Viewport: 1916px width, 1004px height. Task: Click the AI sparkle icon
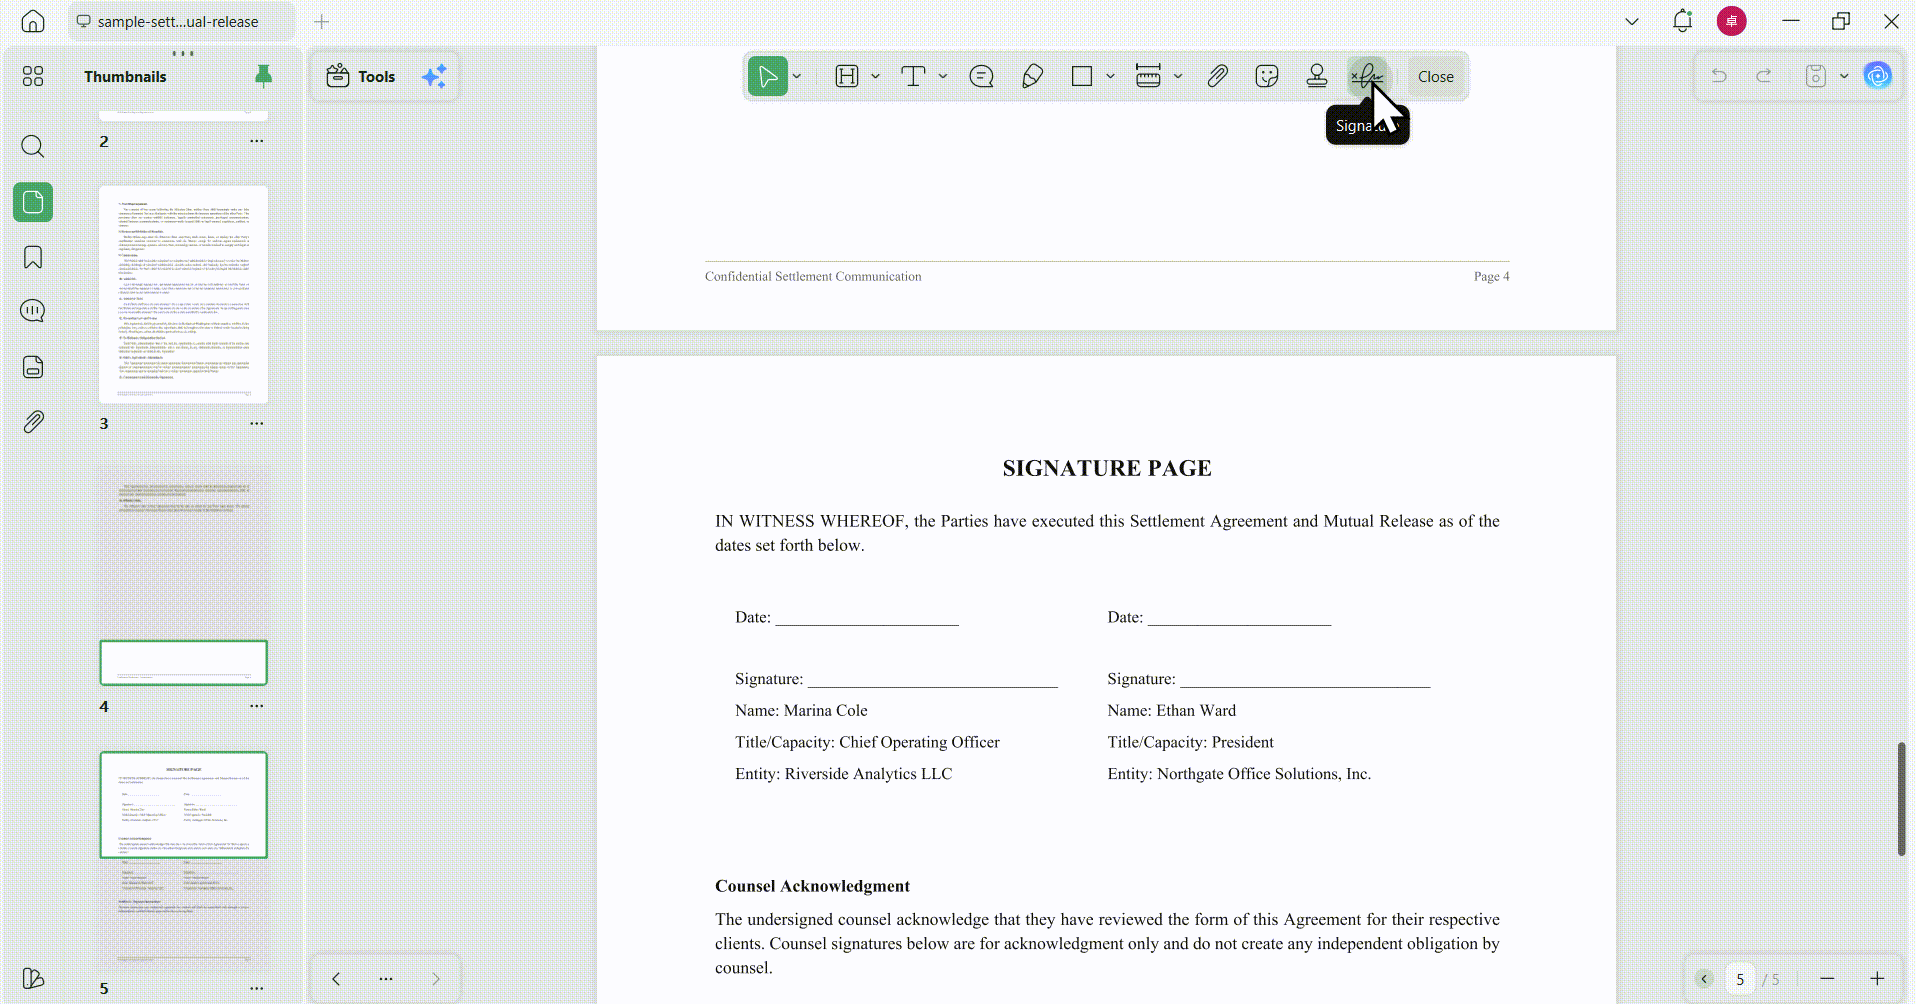point(434,76)
